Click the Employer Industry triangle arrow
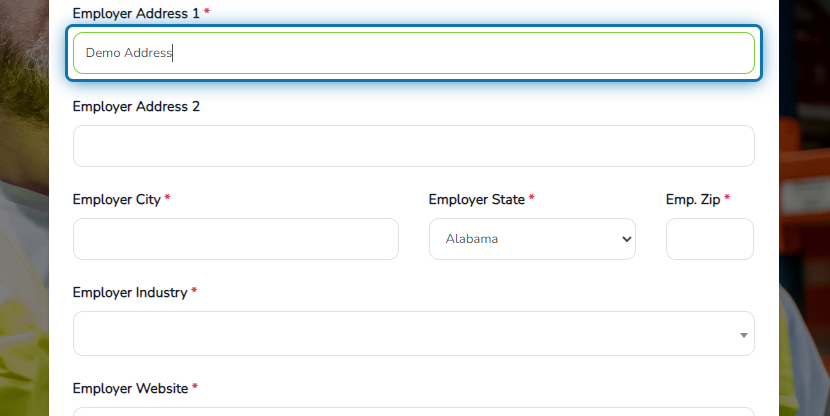 744,335
